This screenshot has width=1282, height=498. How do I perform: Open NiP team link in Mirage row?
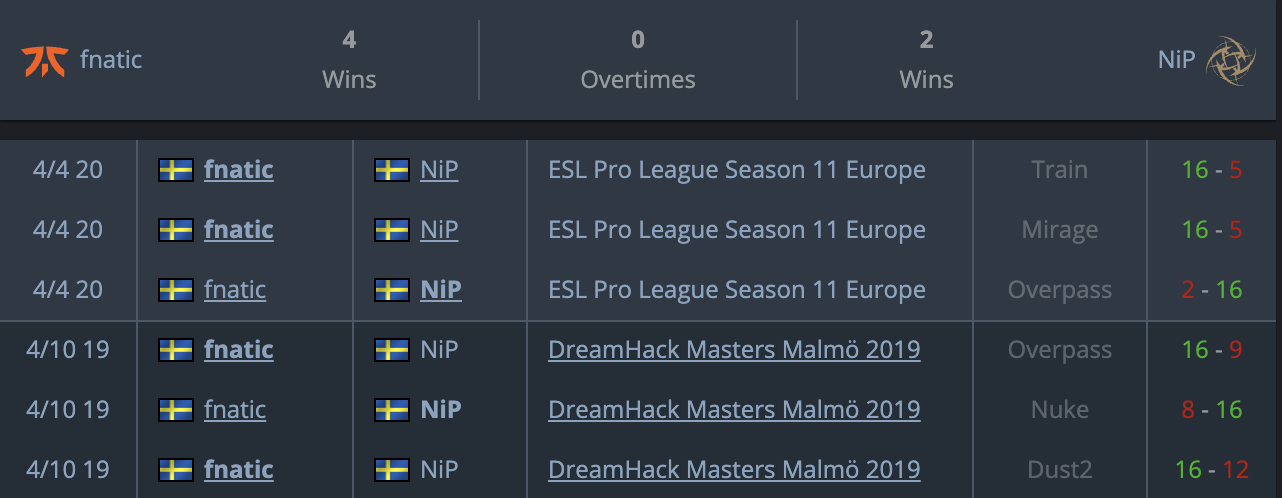pyautogui.click(x=439, y=230)
